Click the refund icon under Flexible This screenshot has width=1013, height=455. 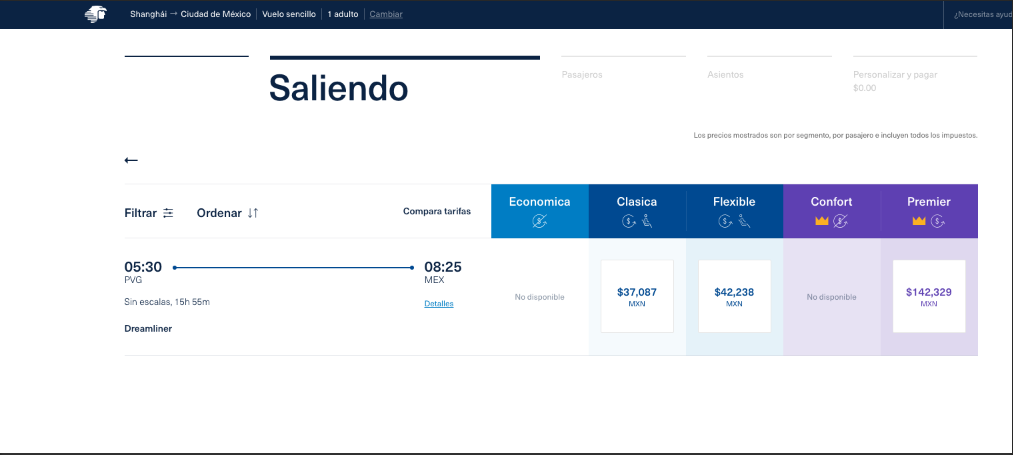tap(726, 221)
